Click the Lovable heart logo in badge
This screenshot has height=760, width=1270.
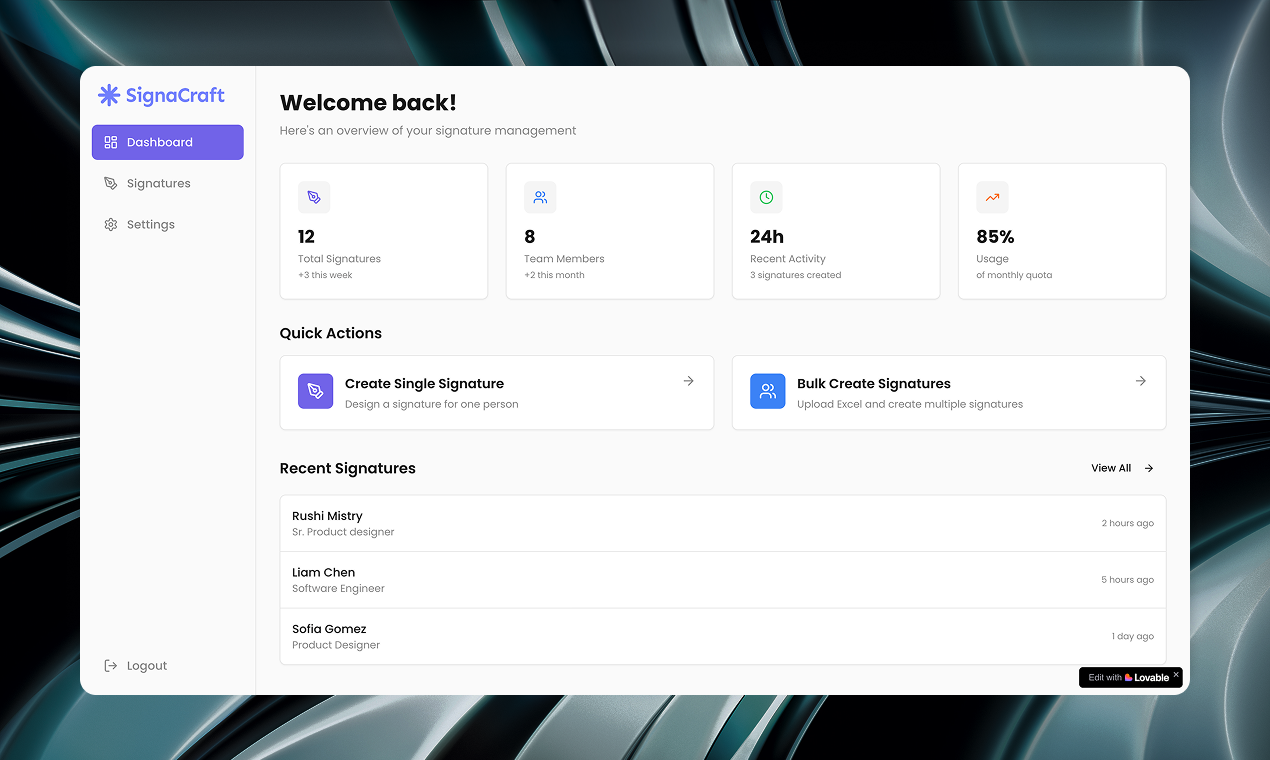(x=1129, y=677)
